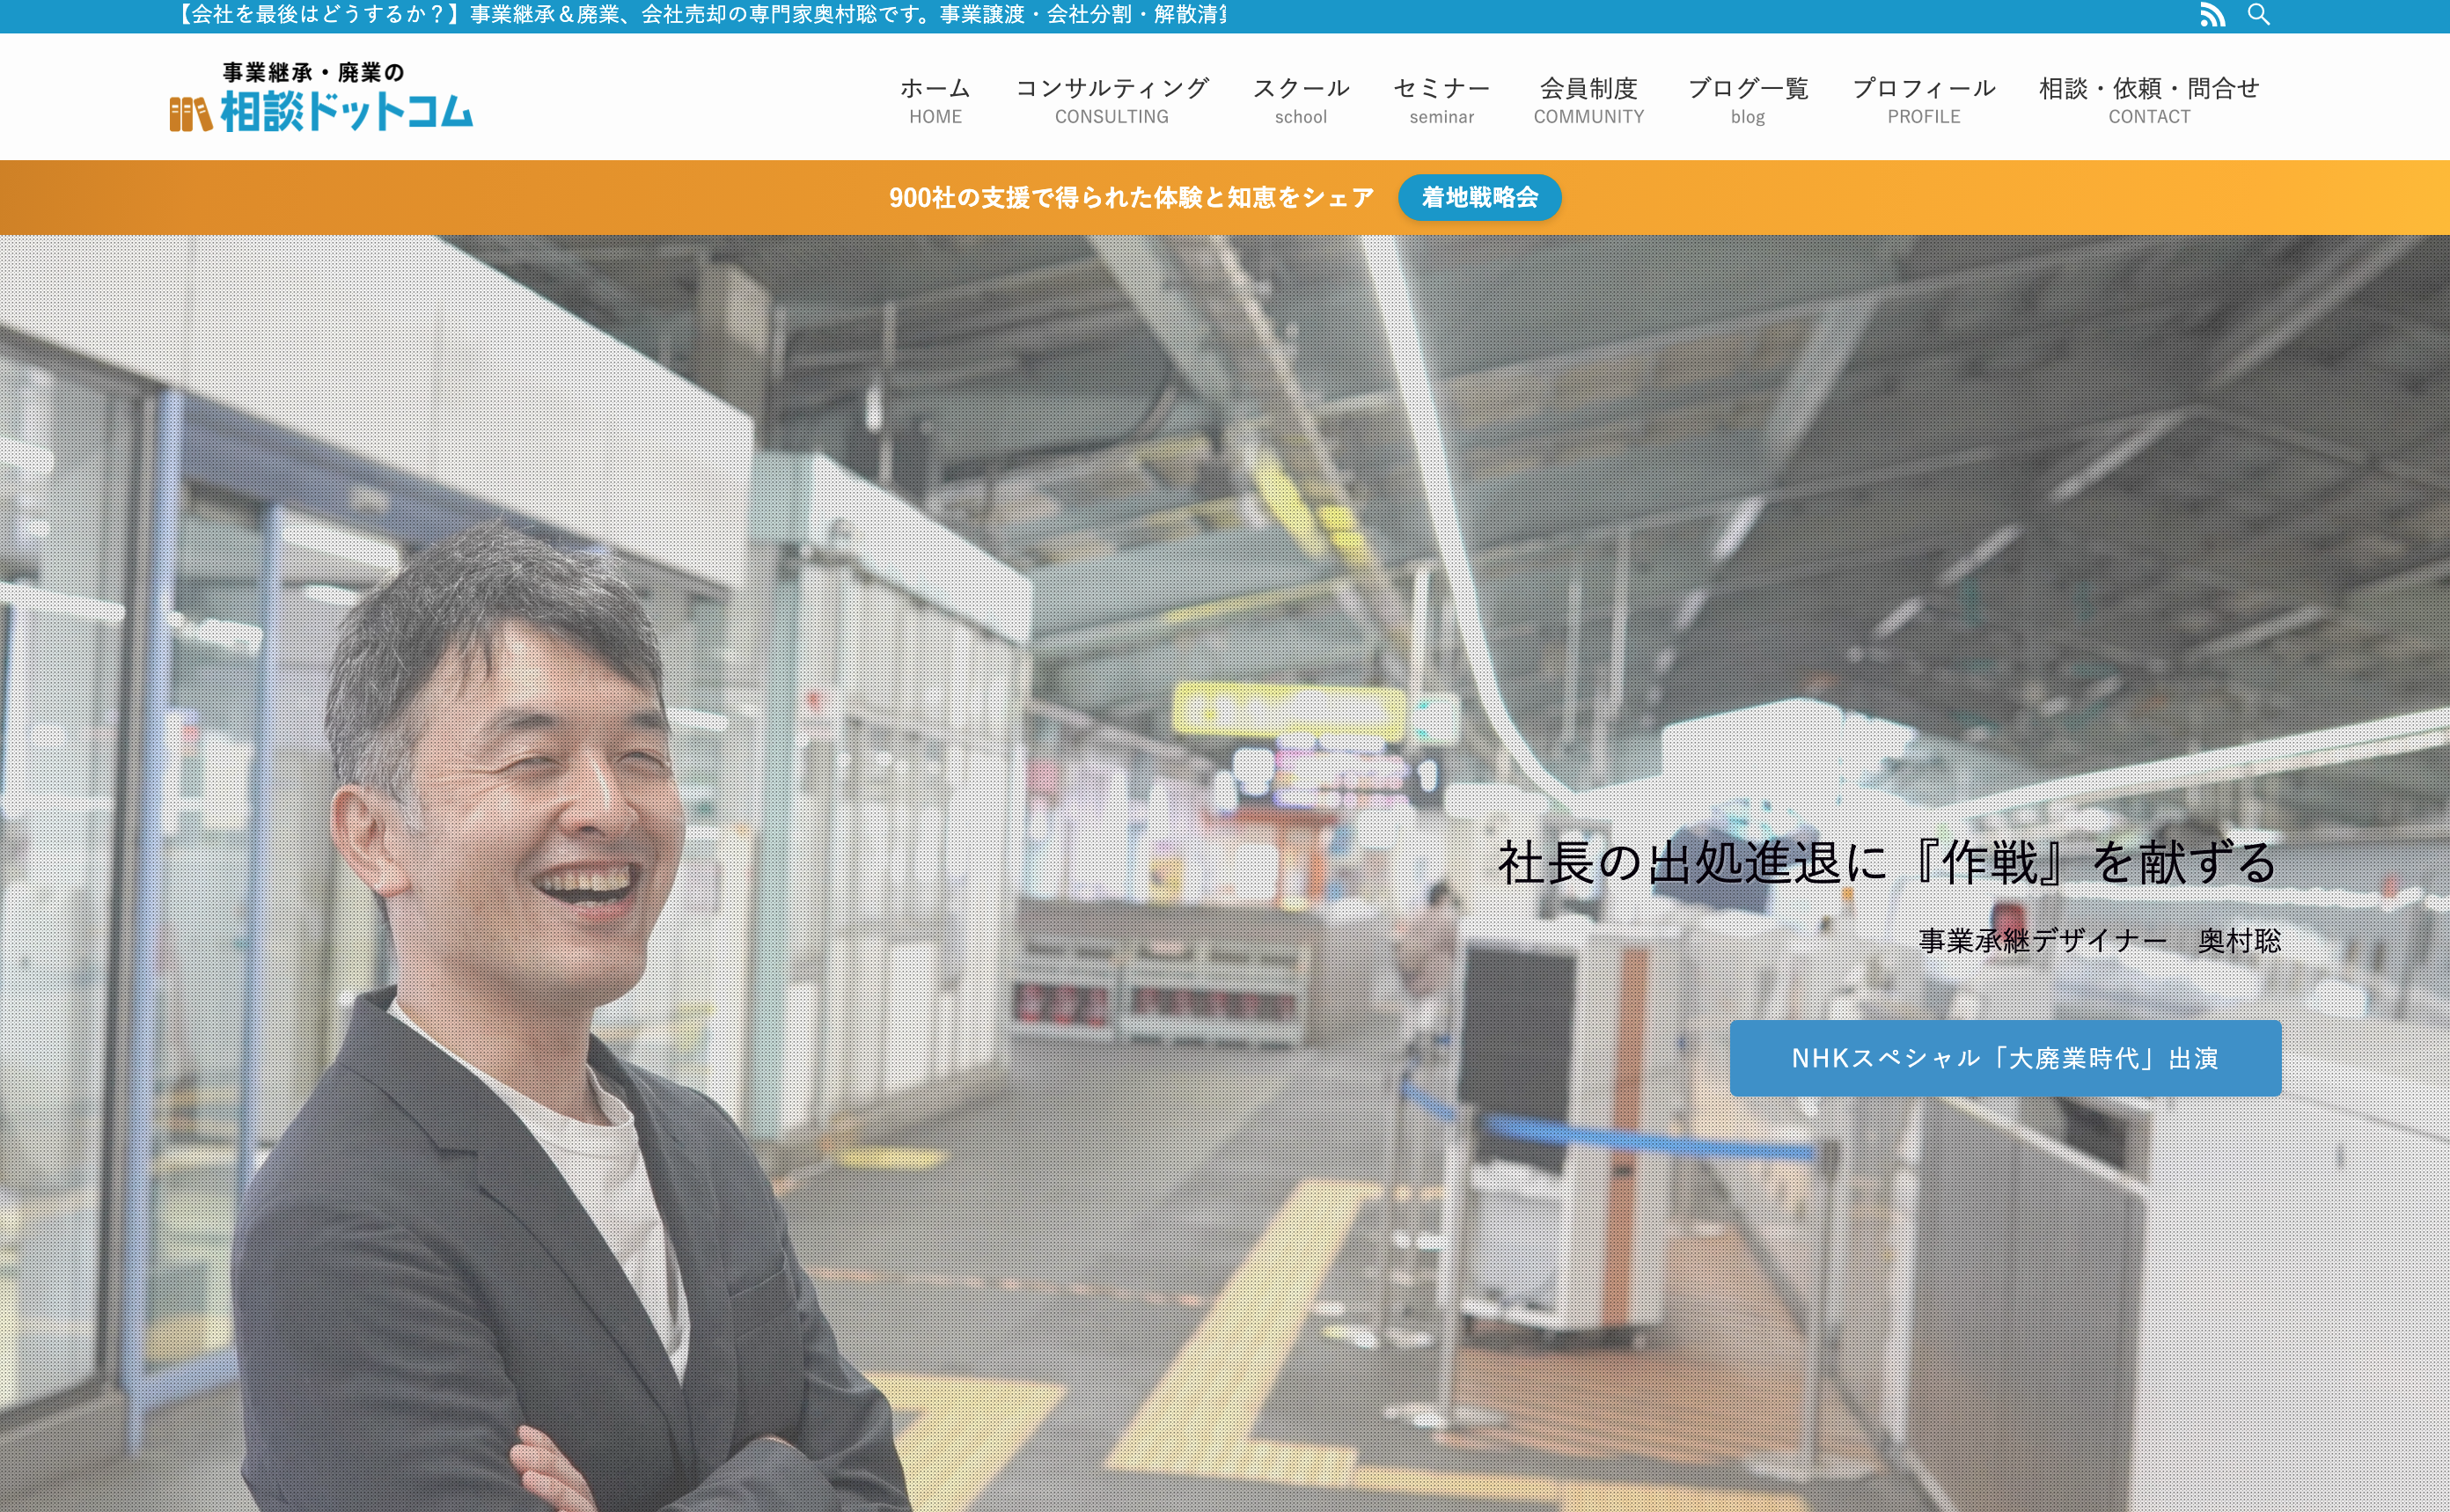Click the blue 着地戦略会 button
The image size is (2450, 1512).
tap(1479, 197)
